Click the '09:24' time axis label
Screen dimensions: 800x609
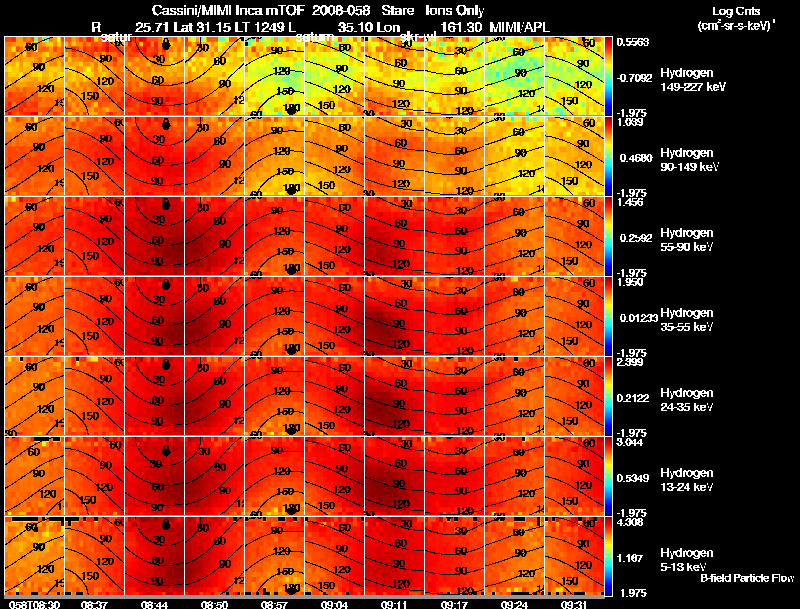(514, 604)
